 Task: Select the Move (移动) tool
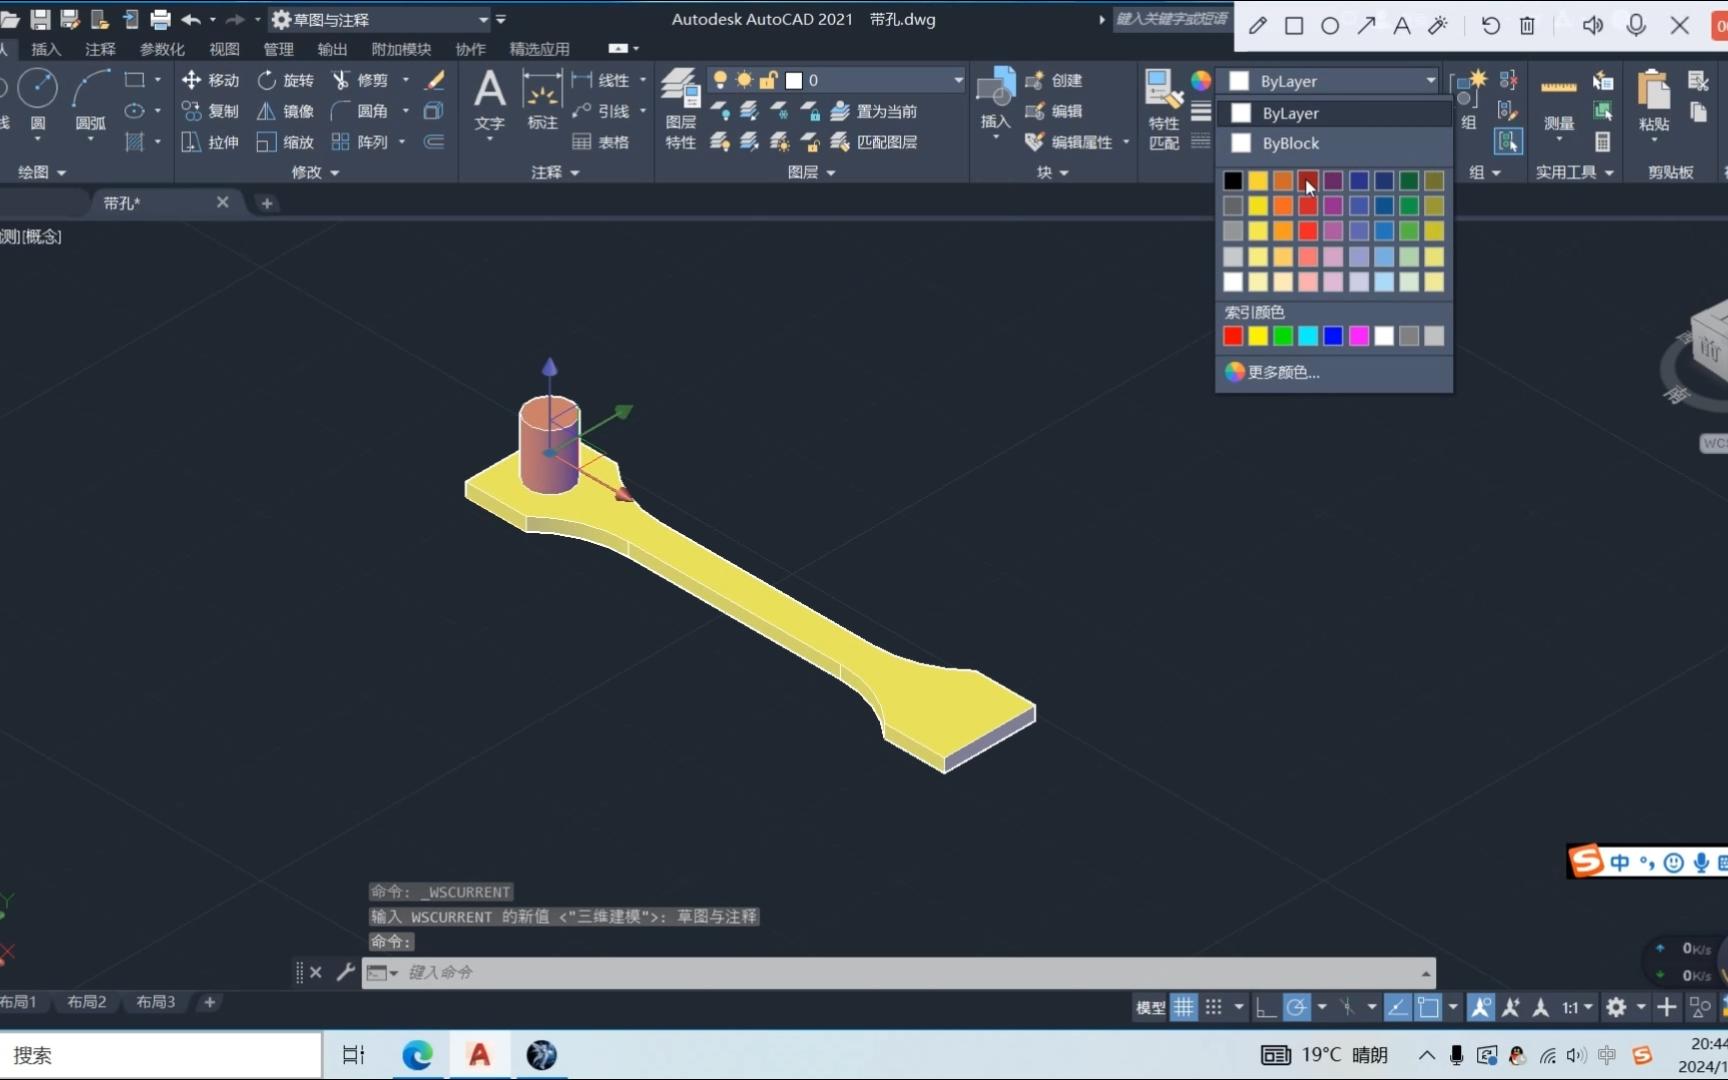pos(210,80)
